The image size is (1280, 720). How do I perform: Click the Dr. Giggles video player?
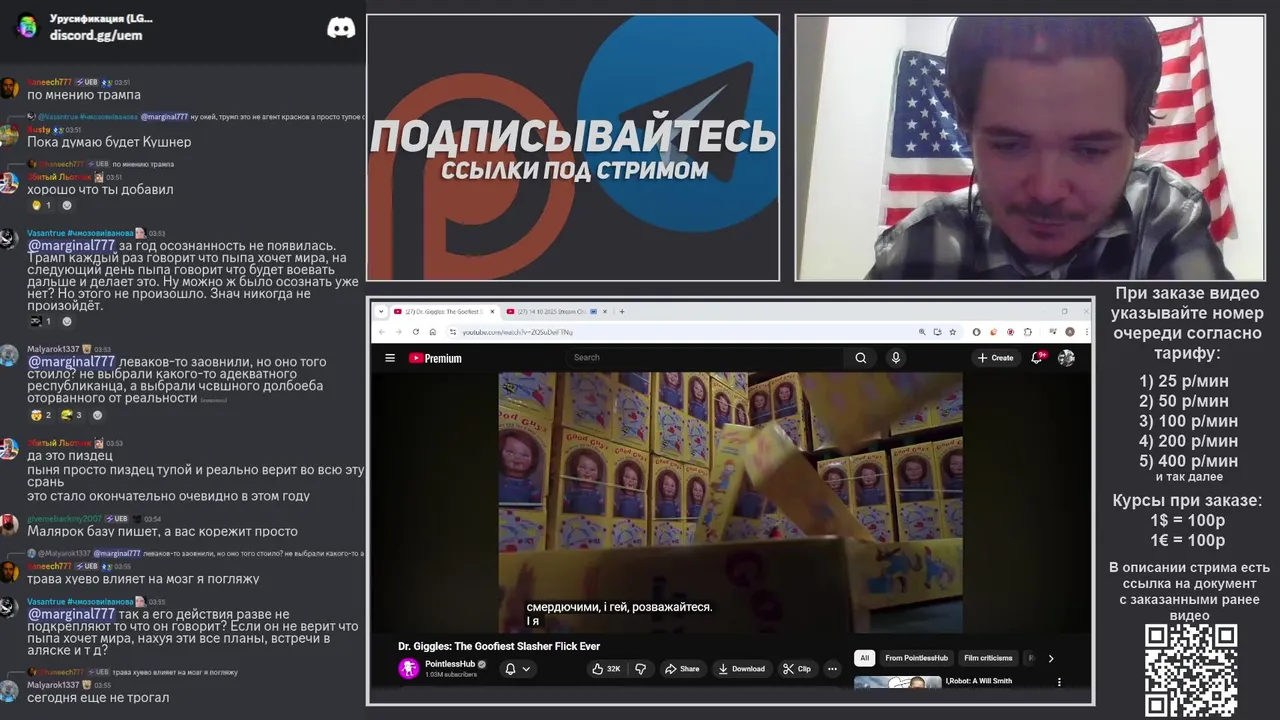coord(730,502)
